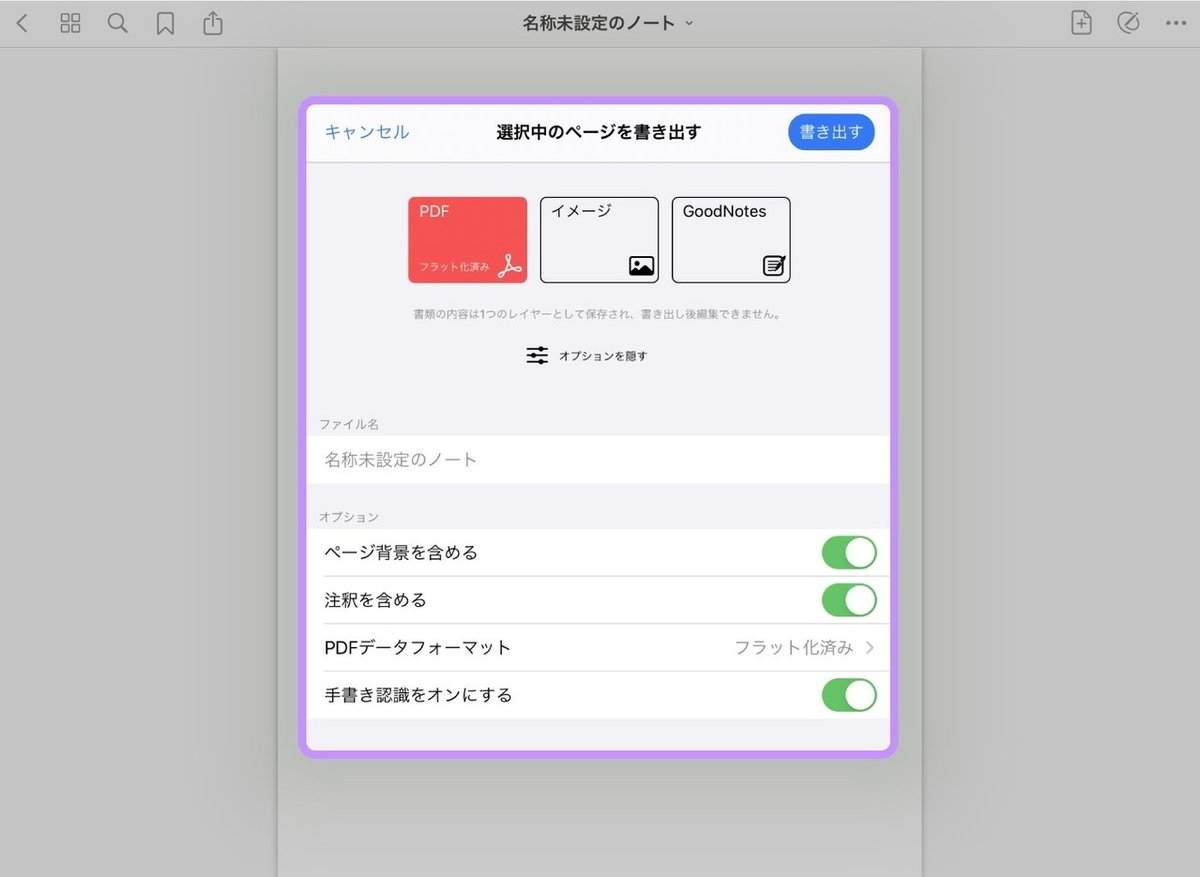Image resolution: width=1200 pixels, height=877 pixels.
Task: Open the page thumbnail grid view
Action: tap(70, 22)
